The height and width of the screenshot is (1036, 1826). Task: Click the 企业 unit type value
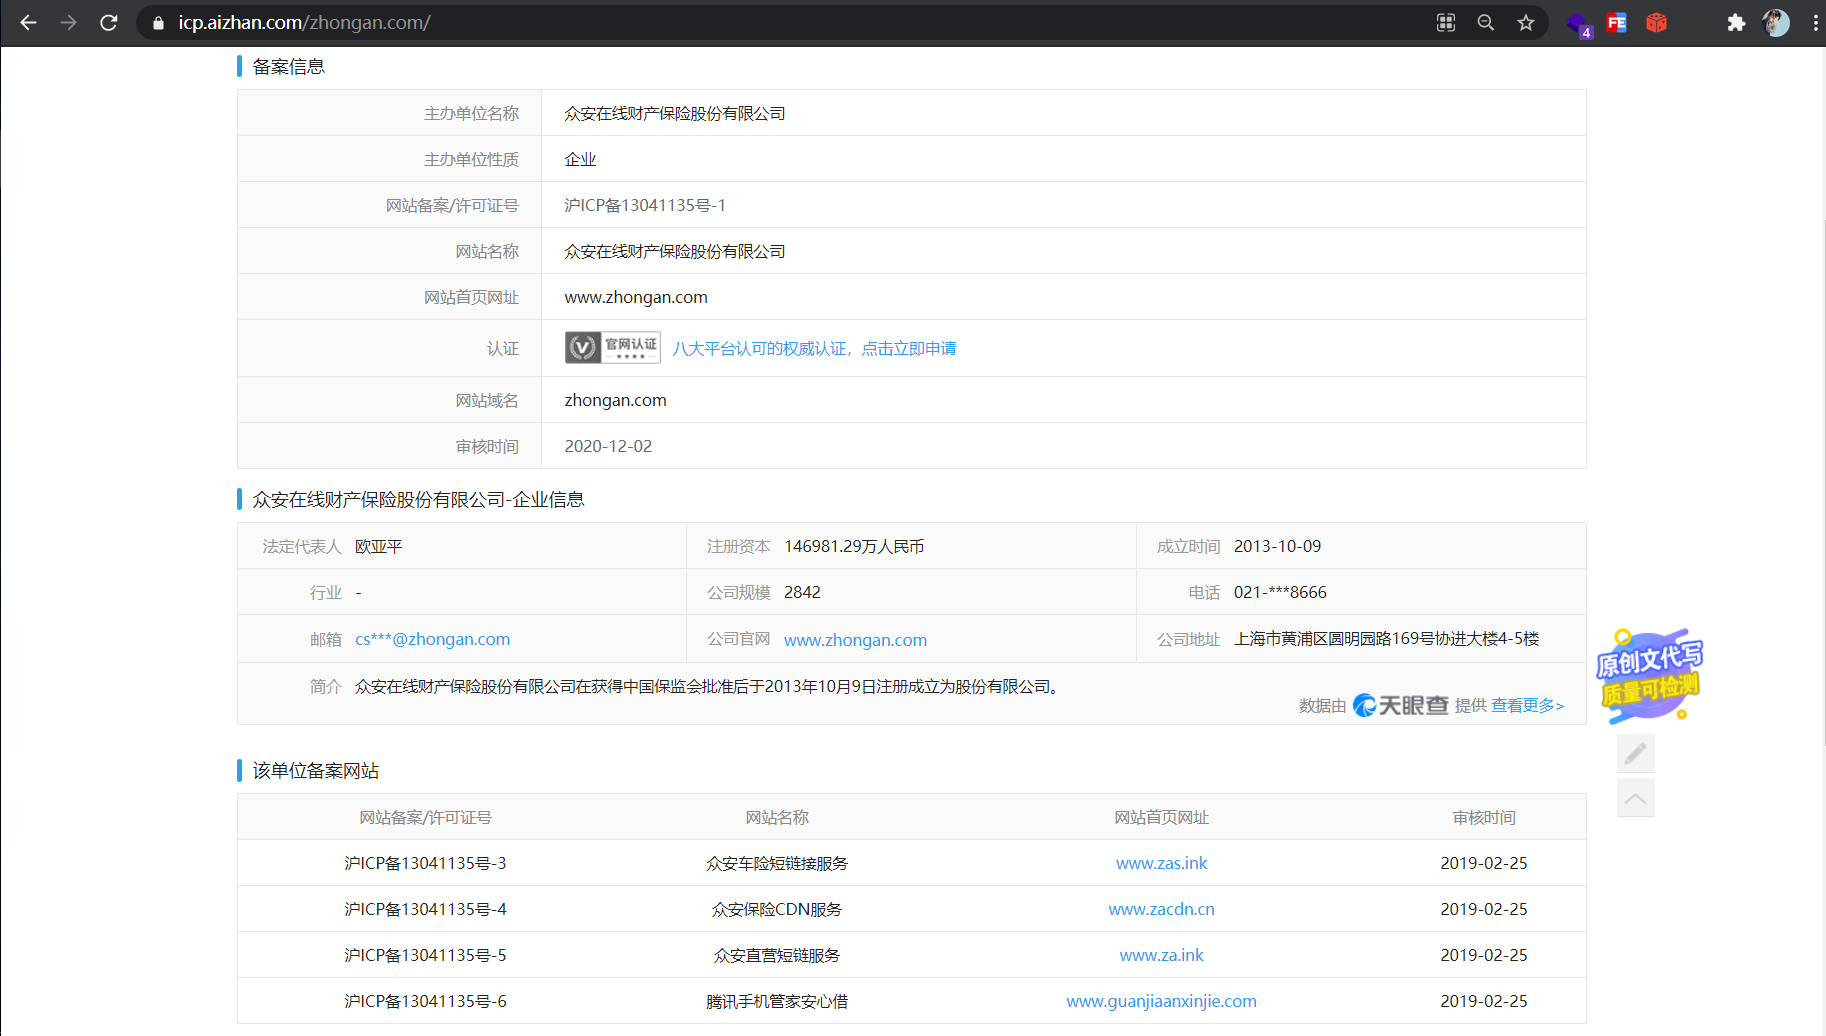[x=580, y=159]
